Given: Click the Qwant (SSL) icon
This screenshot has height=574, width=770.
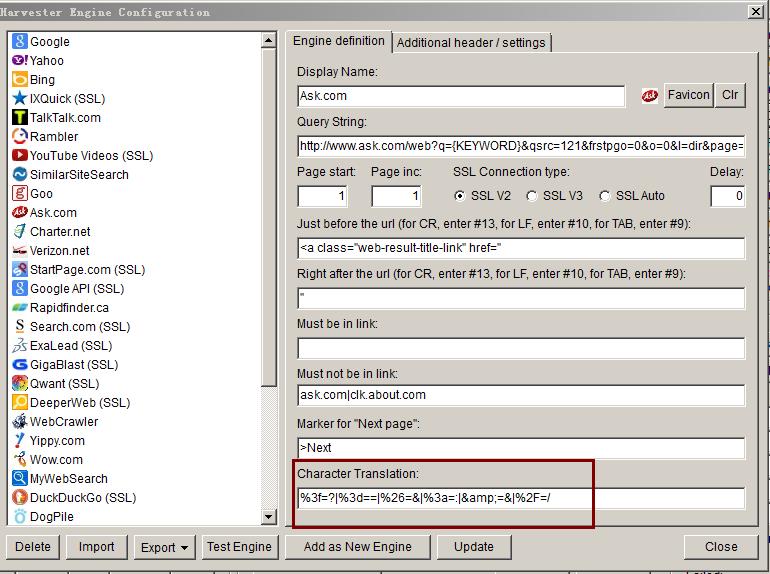Looking at the screenshot, I should 20,383.
